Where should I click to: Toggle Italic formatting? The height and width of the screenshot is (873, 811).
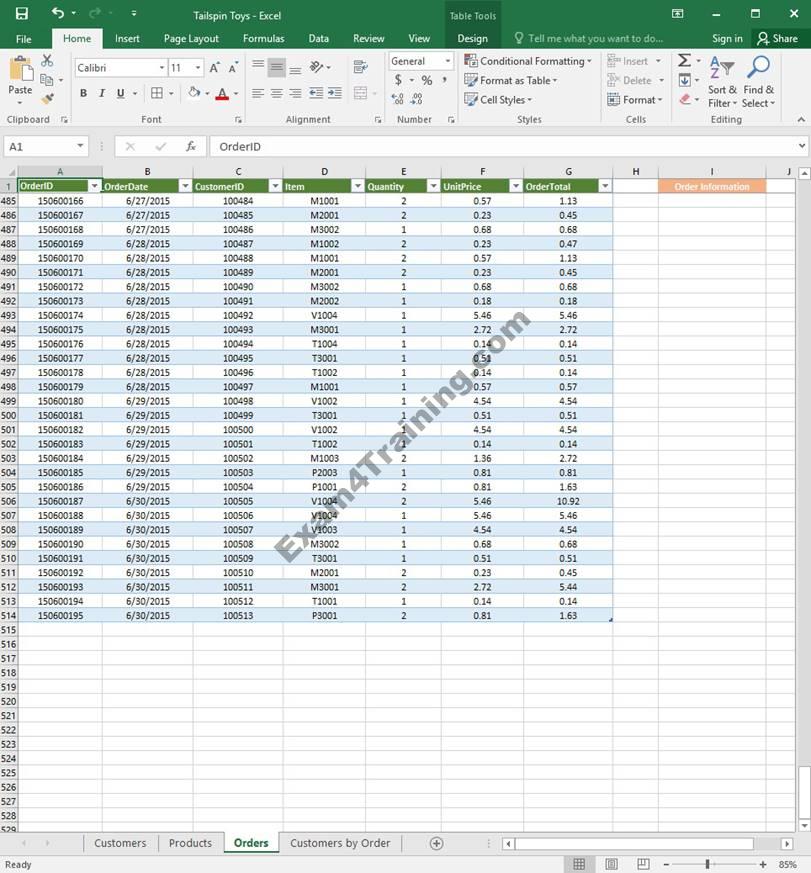pos(101,94)
